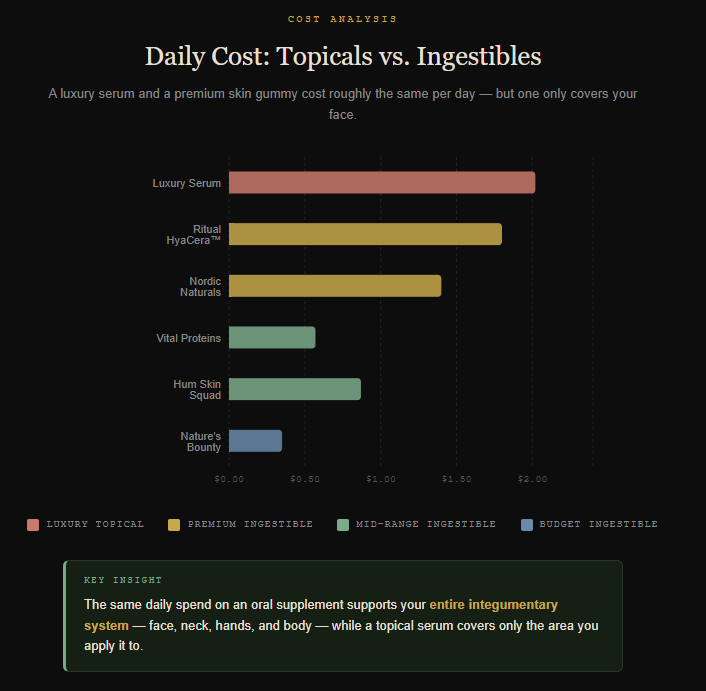706x691 pixels.
Task: Click the Luxury Topical legend label
Action: pos(95,524)
